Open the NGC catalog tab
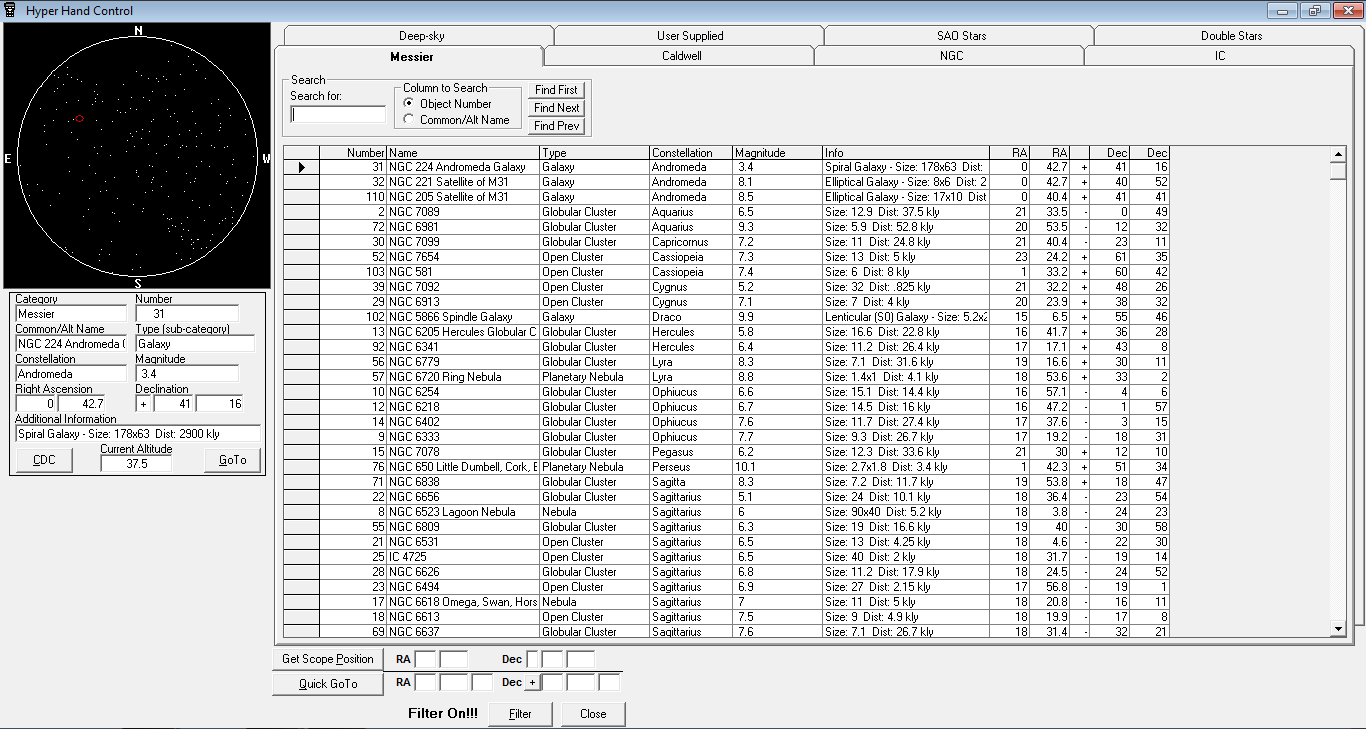Viewport: 1366px width, 729px height. (951, 56)
